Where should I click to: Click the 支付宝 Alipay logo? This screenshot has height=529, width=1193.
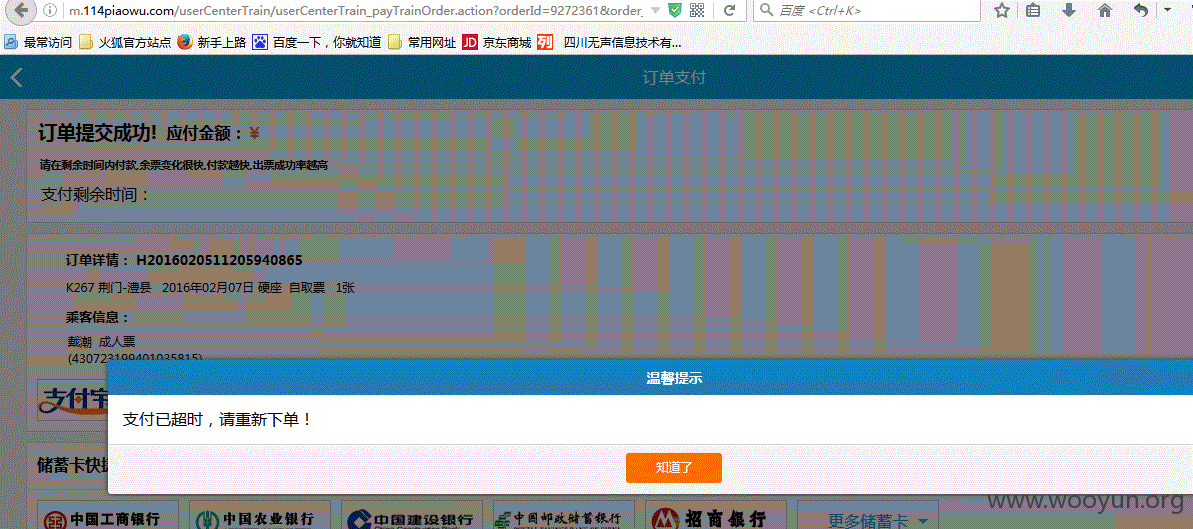(x=73, y=400)
